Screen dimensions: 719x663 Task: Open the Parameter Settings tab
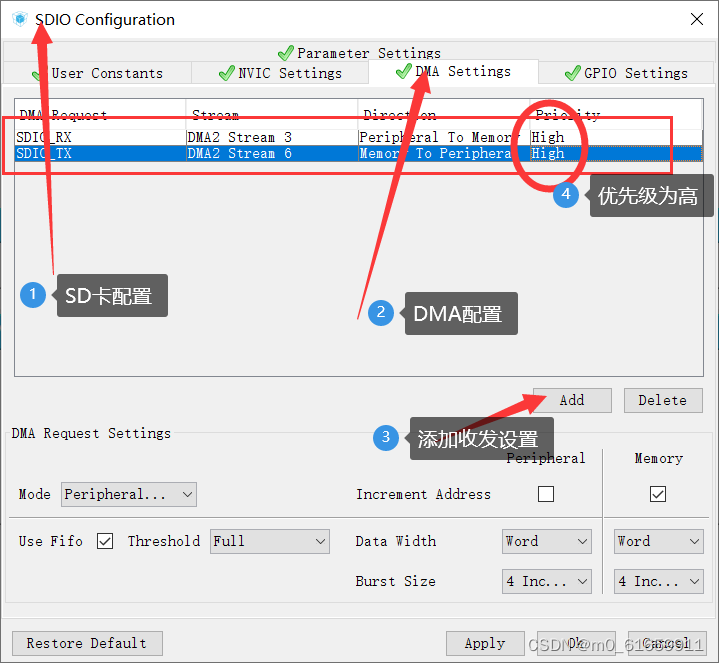pos(360,53)
